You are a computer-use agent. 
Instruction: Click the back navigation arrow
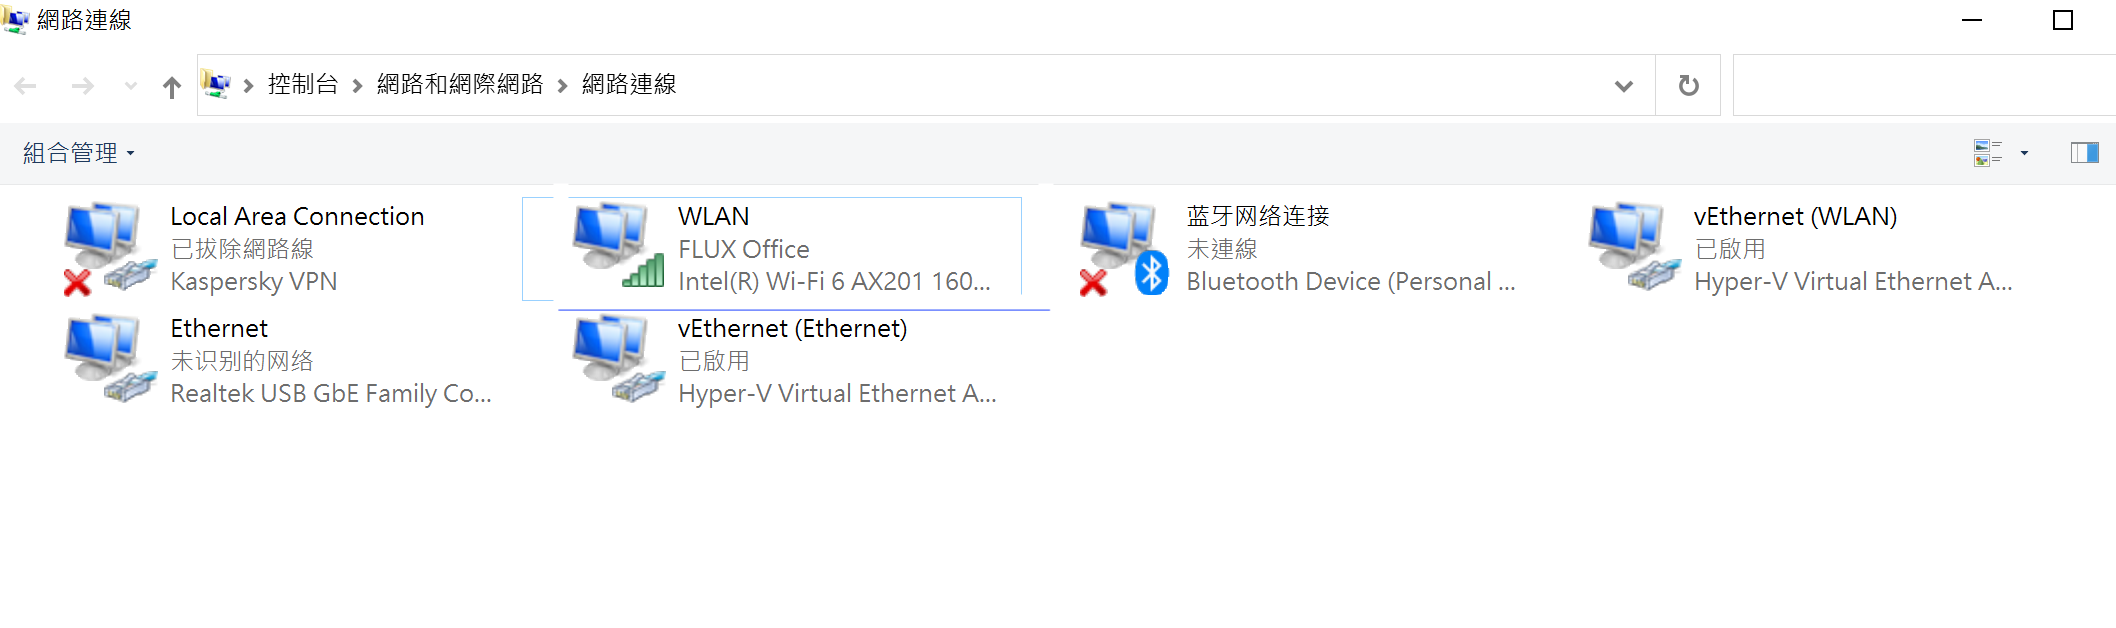26,87
